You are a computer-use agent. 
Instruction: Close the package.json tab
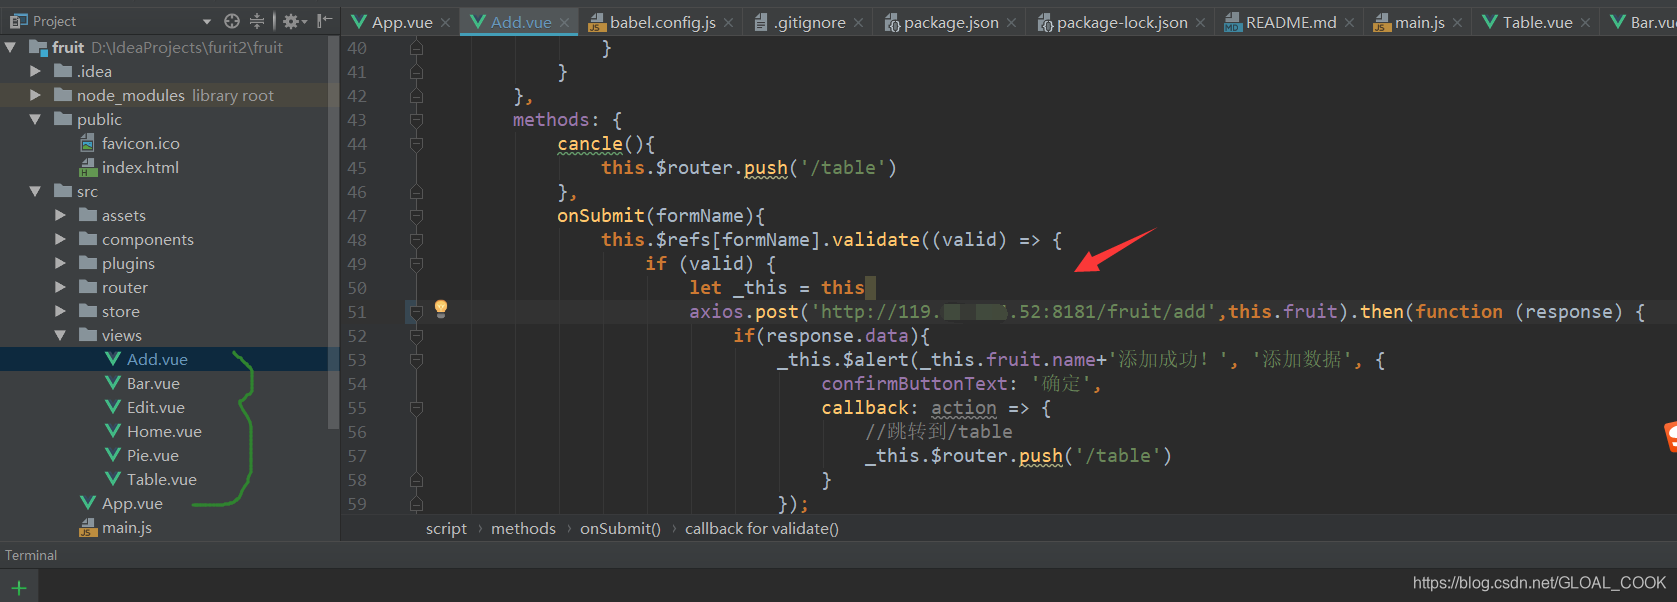[x=1012, y=23]
